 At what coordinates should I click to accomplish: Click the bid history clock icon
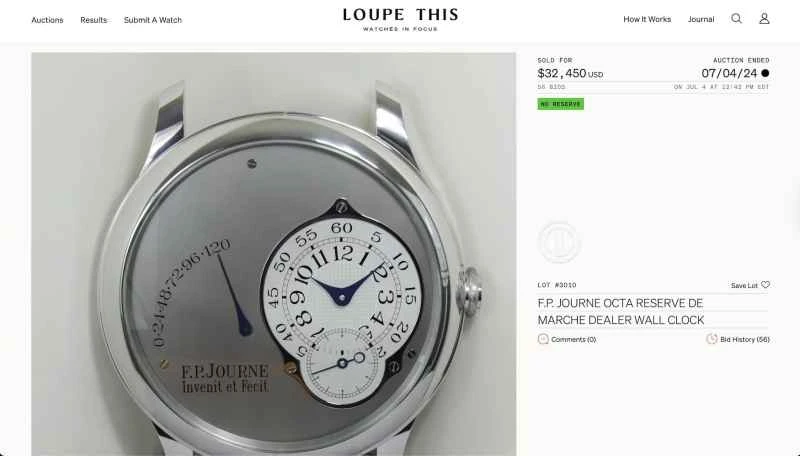(x=712, y=339)
